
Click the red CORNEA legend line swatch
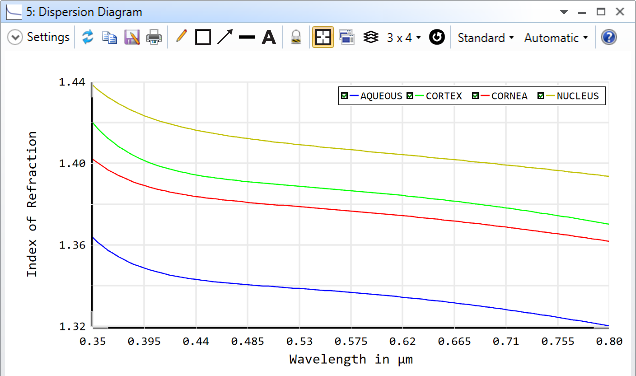pyautogui.click(x=485, y=96)
